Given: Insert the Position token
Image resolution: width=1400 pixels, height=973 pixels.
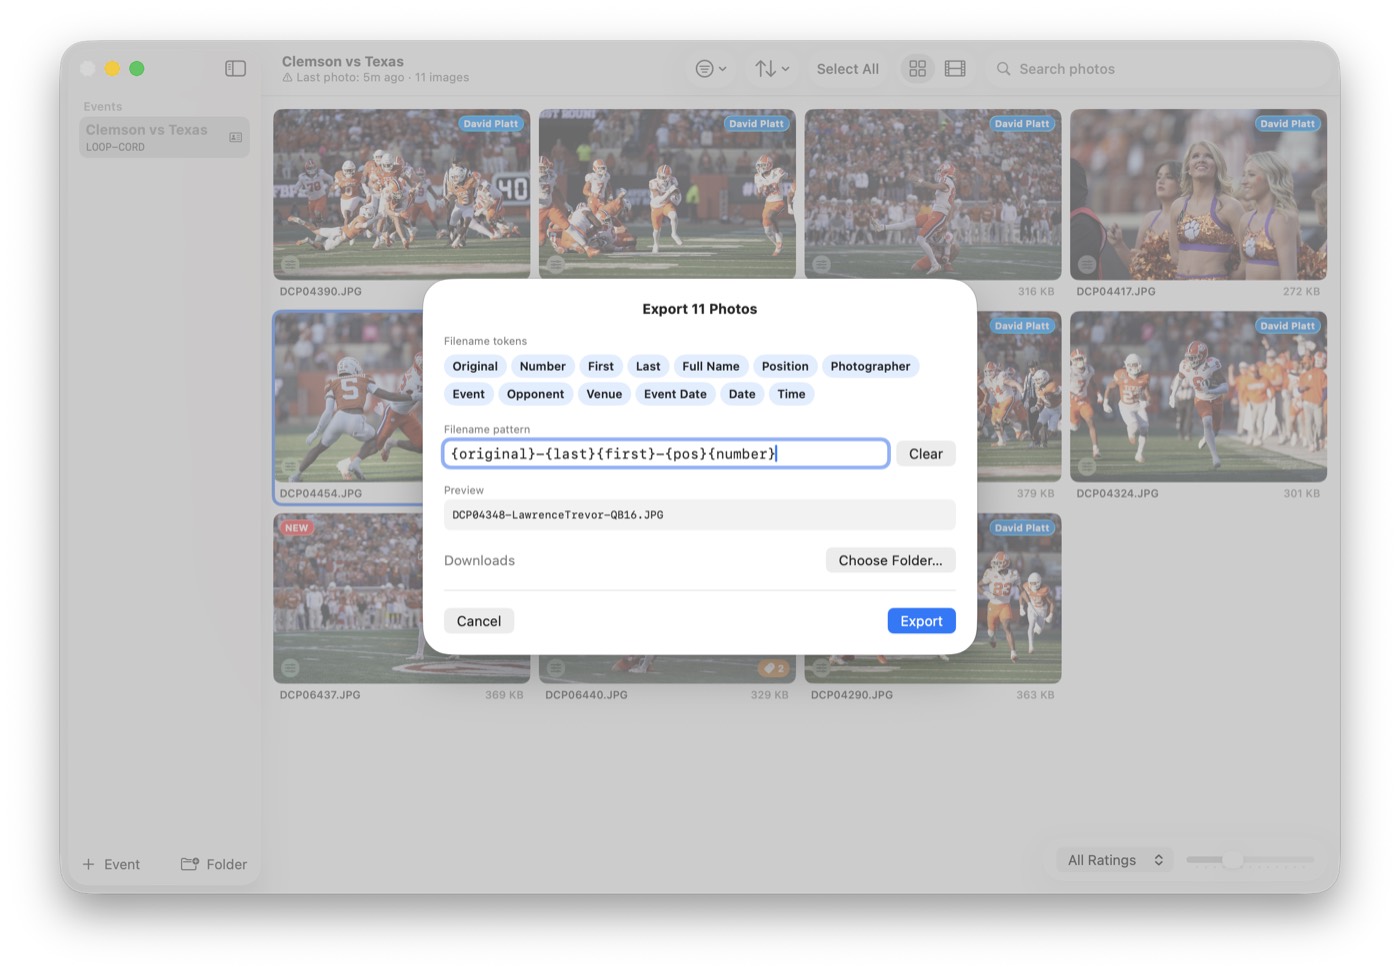Looking at the screenshot, I should click(785, 366).
